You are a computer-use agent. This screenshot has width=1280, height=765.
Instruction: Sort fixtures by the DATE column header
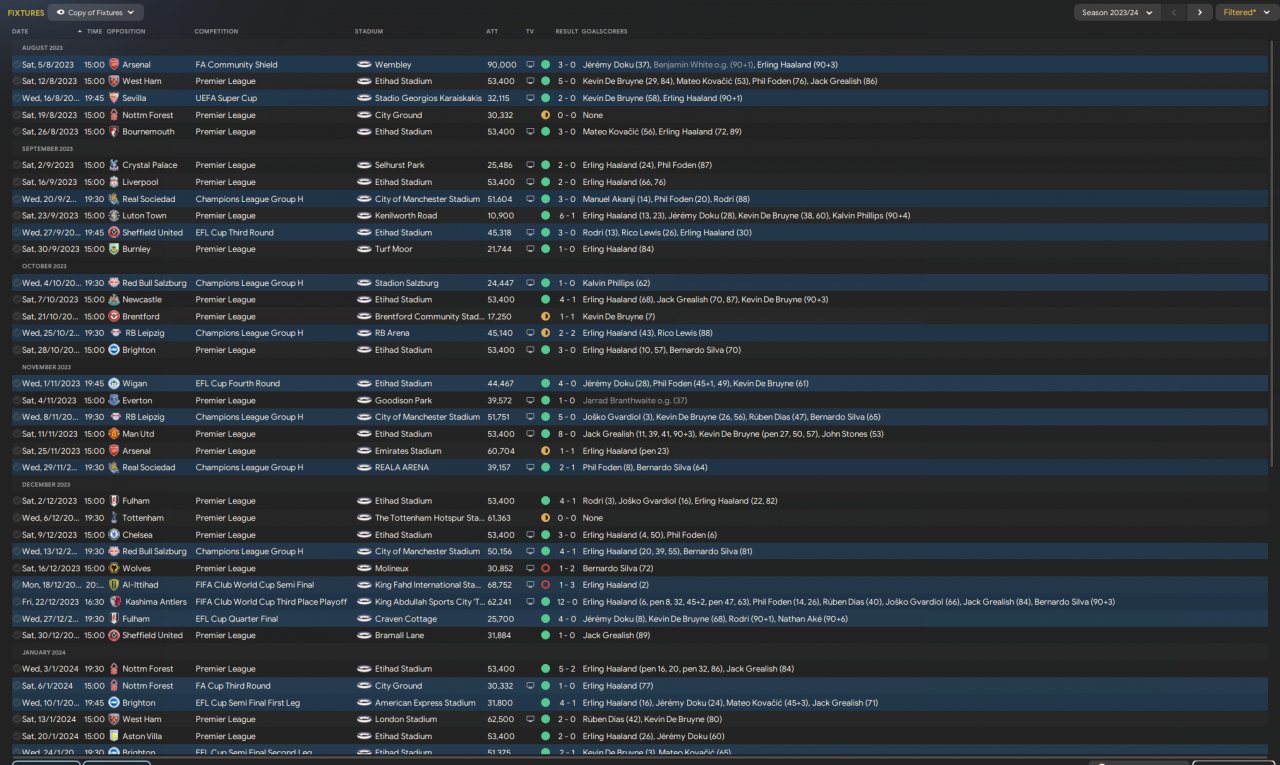click(20, 31)
